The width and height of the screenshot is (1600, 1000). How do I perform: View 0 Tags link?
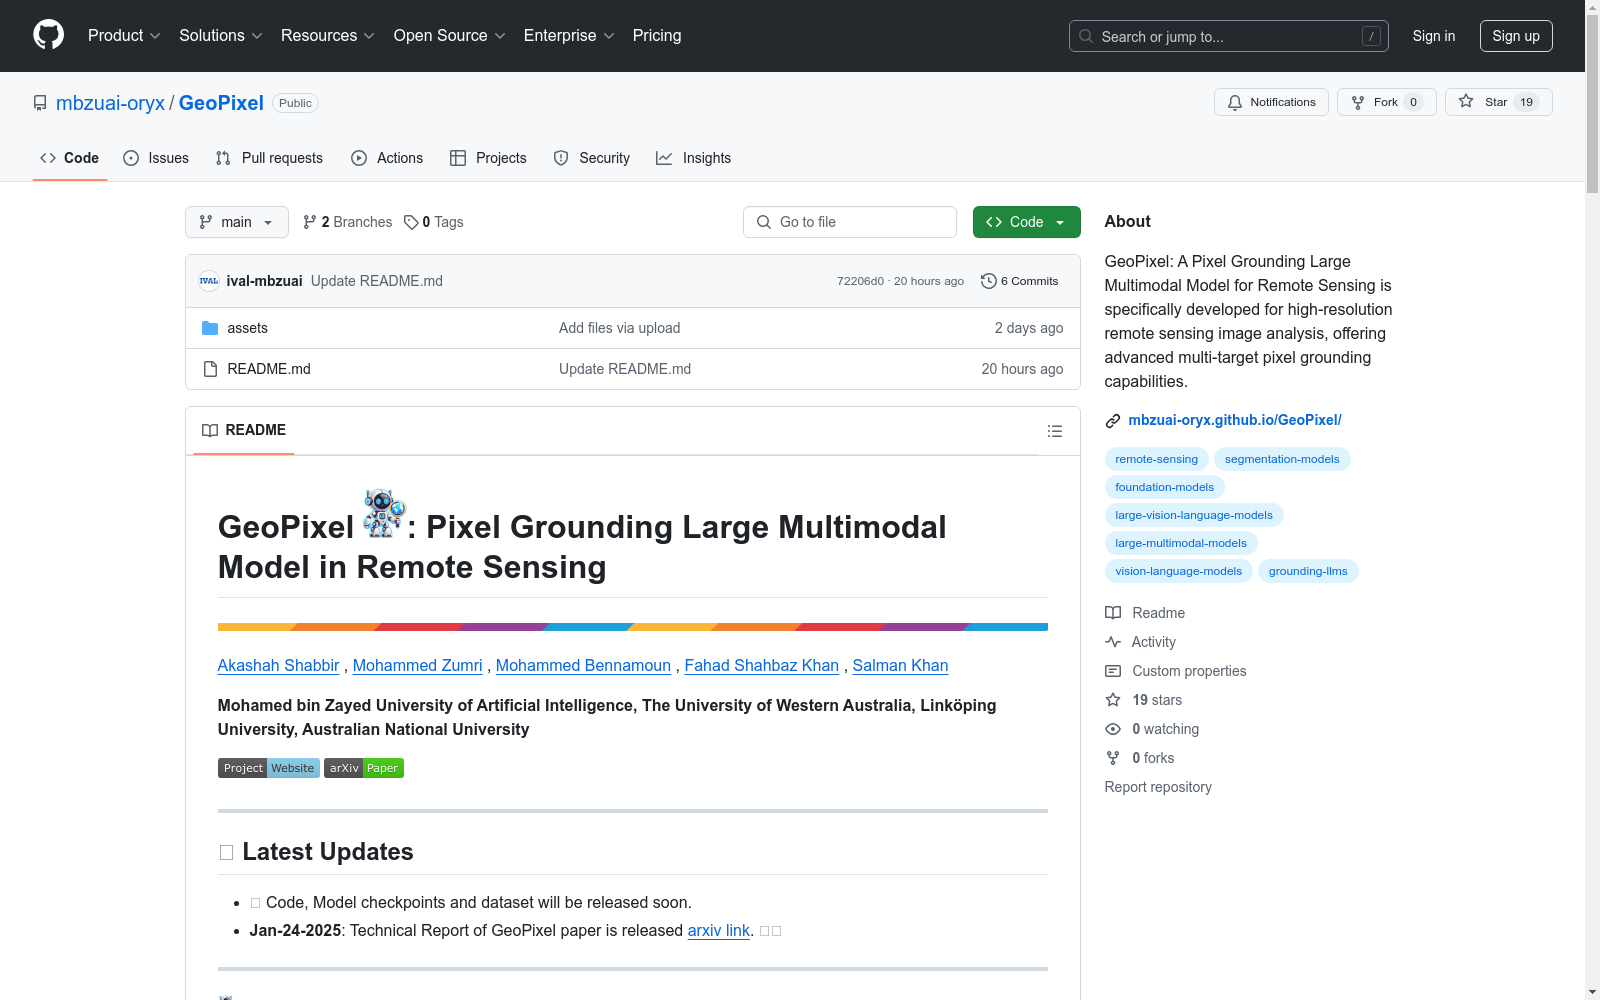tap(434, 222)
